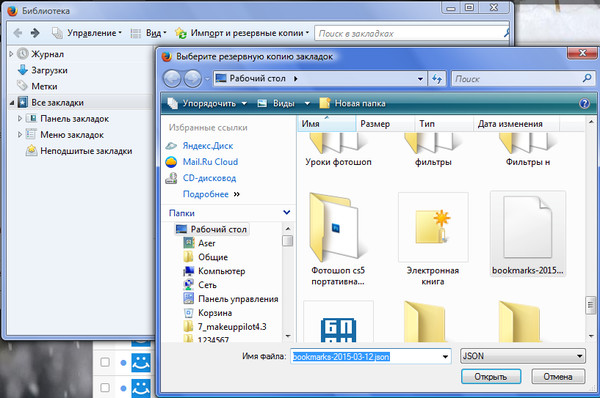Image resolution: width=600 pixels, height=398 pixels.
Task: Select Журнал clock icon in Library
Action: pos(23,54)
